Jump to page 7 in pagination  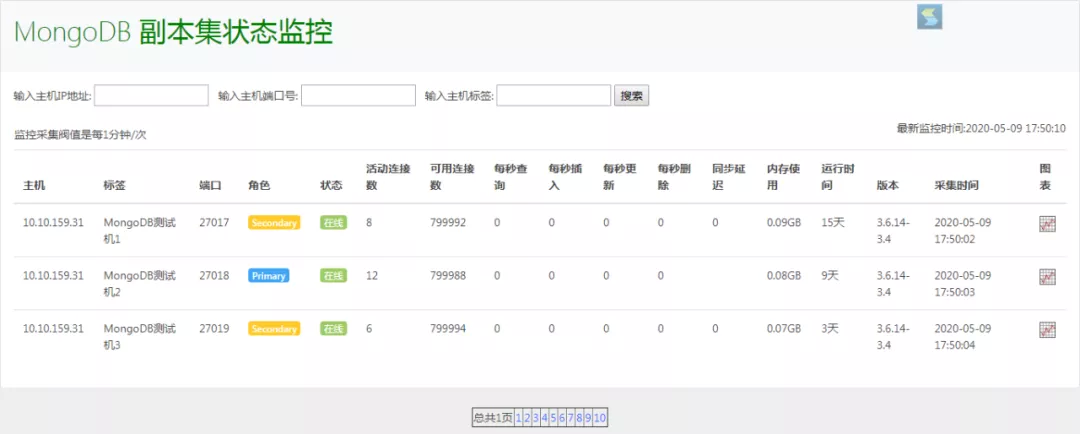571,418
